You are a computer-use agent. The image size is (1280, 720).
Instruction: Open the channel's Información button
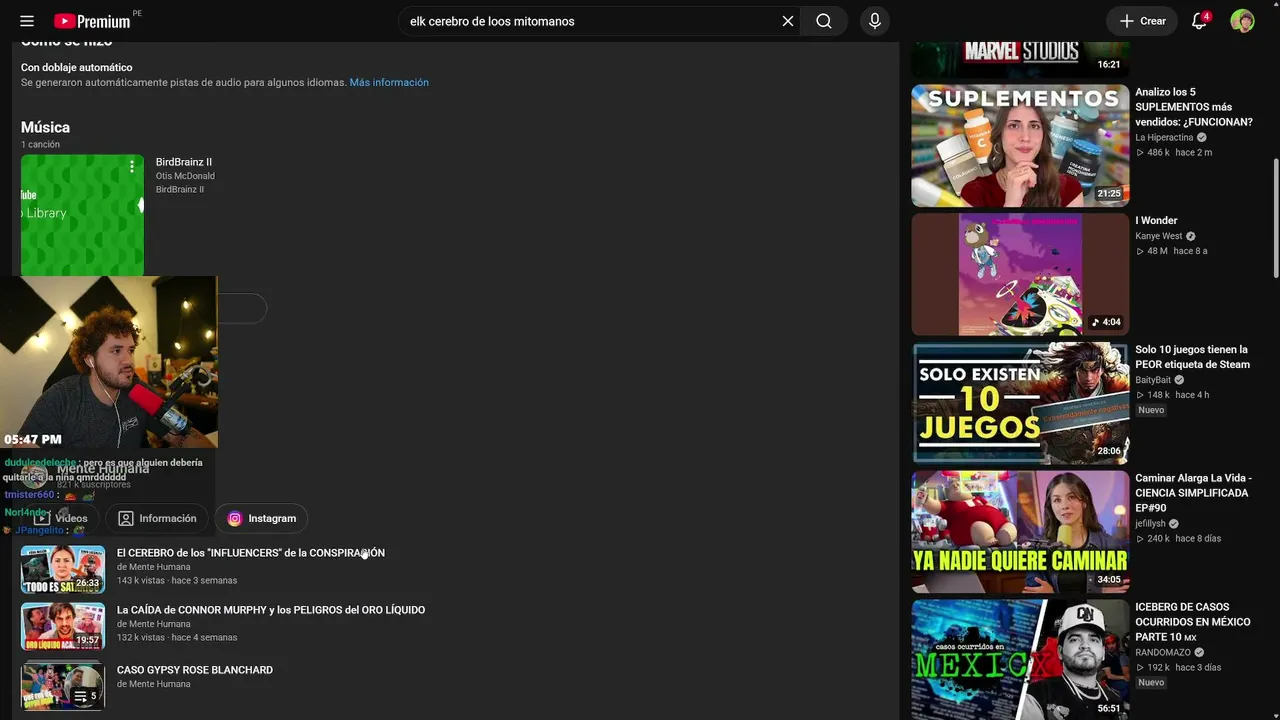[x=157, y=518]
